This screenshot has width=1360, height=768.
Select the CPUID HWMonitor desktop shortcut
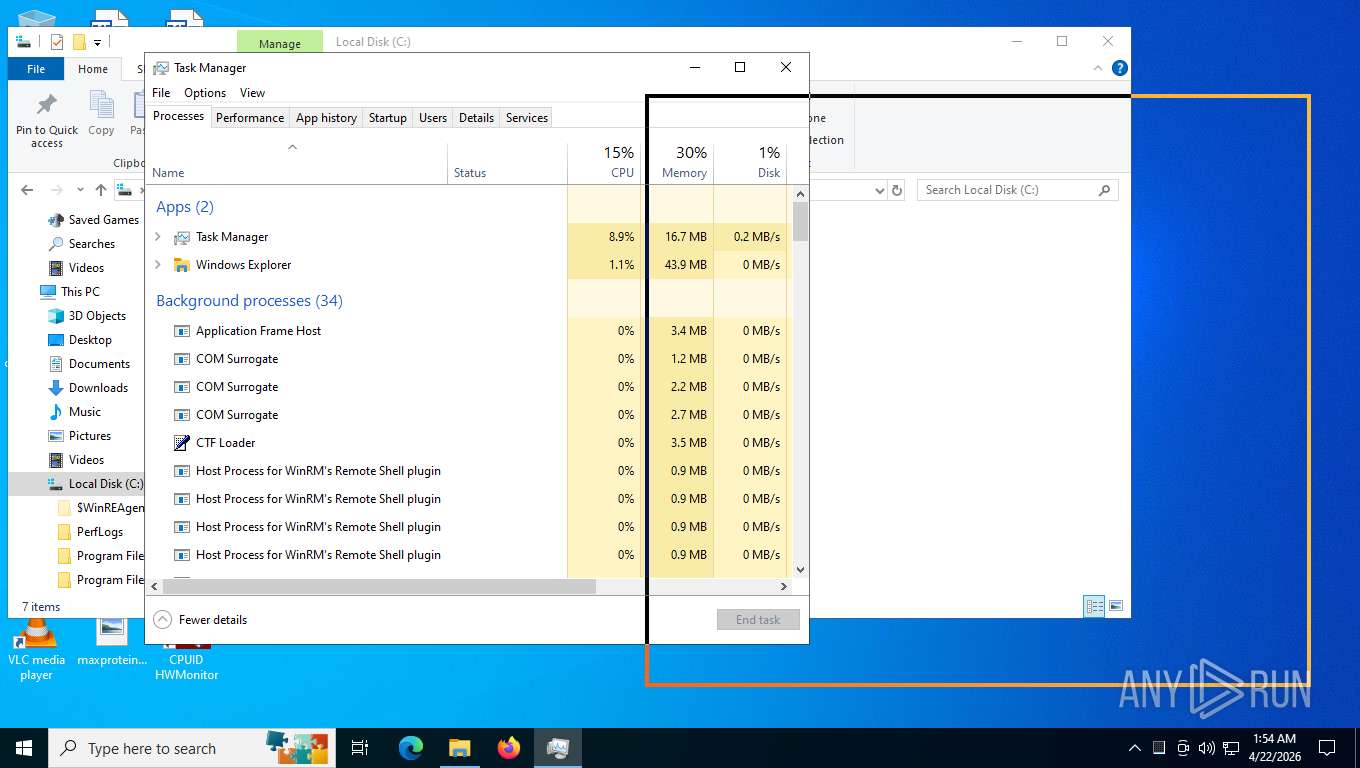click(x=186, y=663)
